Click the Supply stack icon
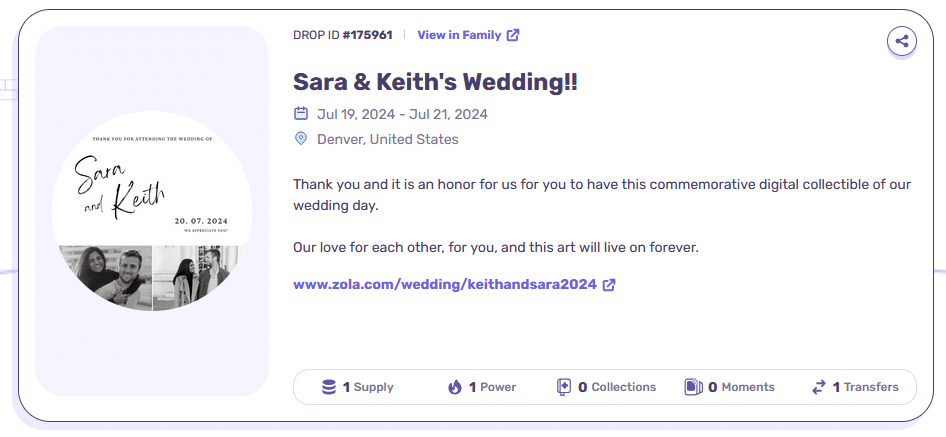Viewport: 946px width, 437px height. tap(329, 387)
